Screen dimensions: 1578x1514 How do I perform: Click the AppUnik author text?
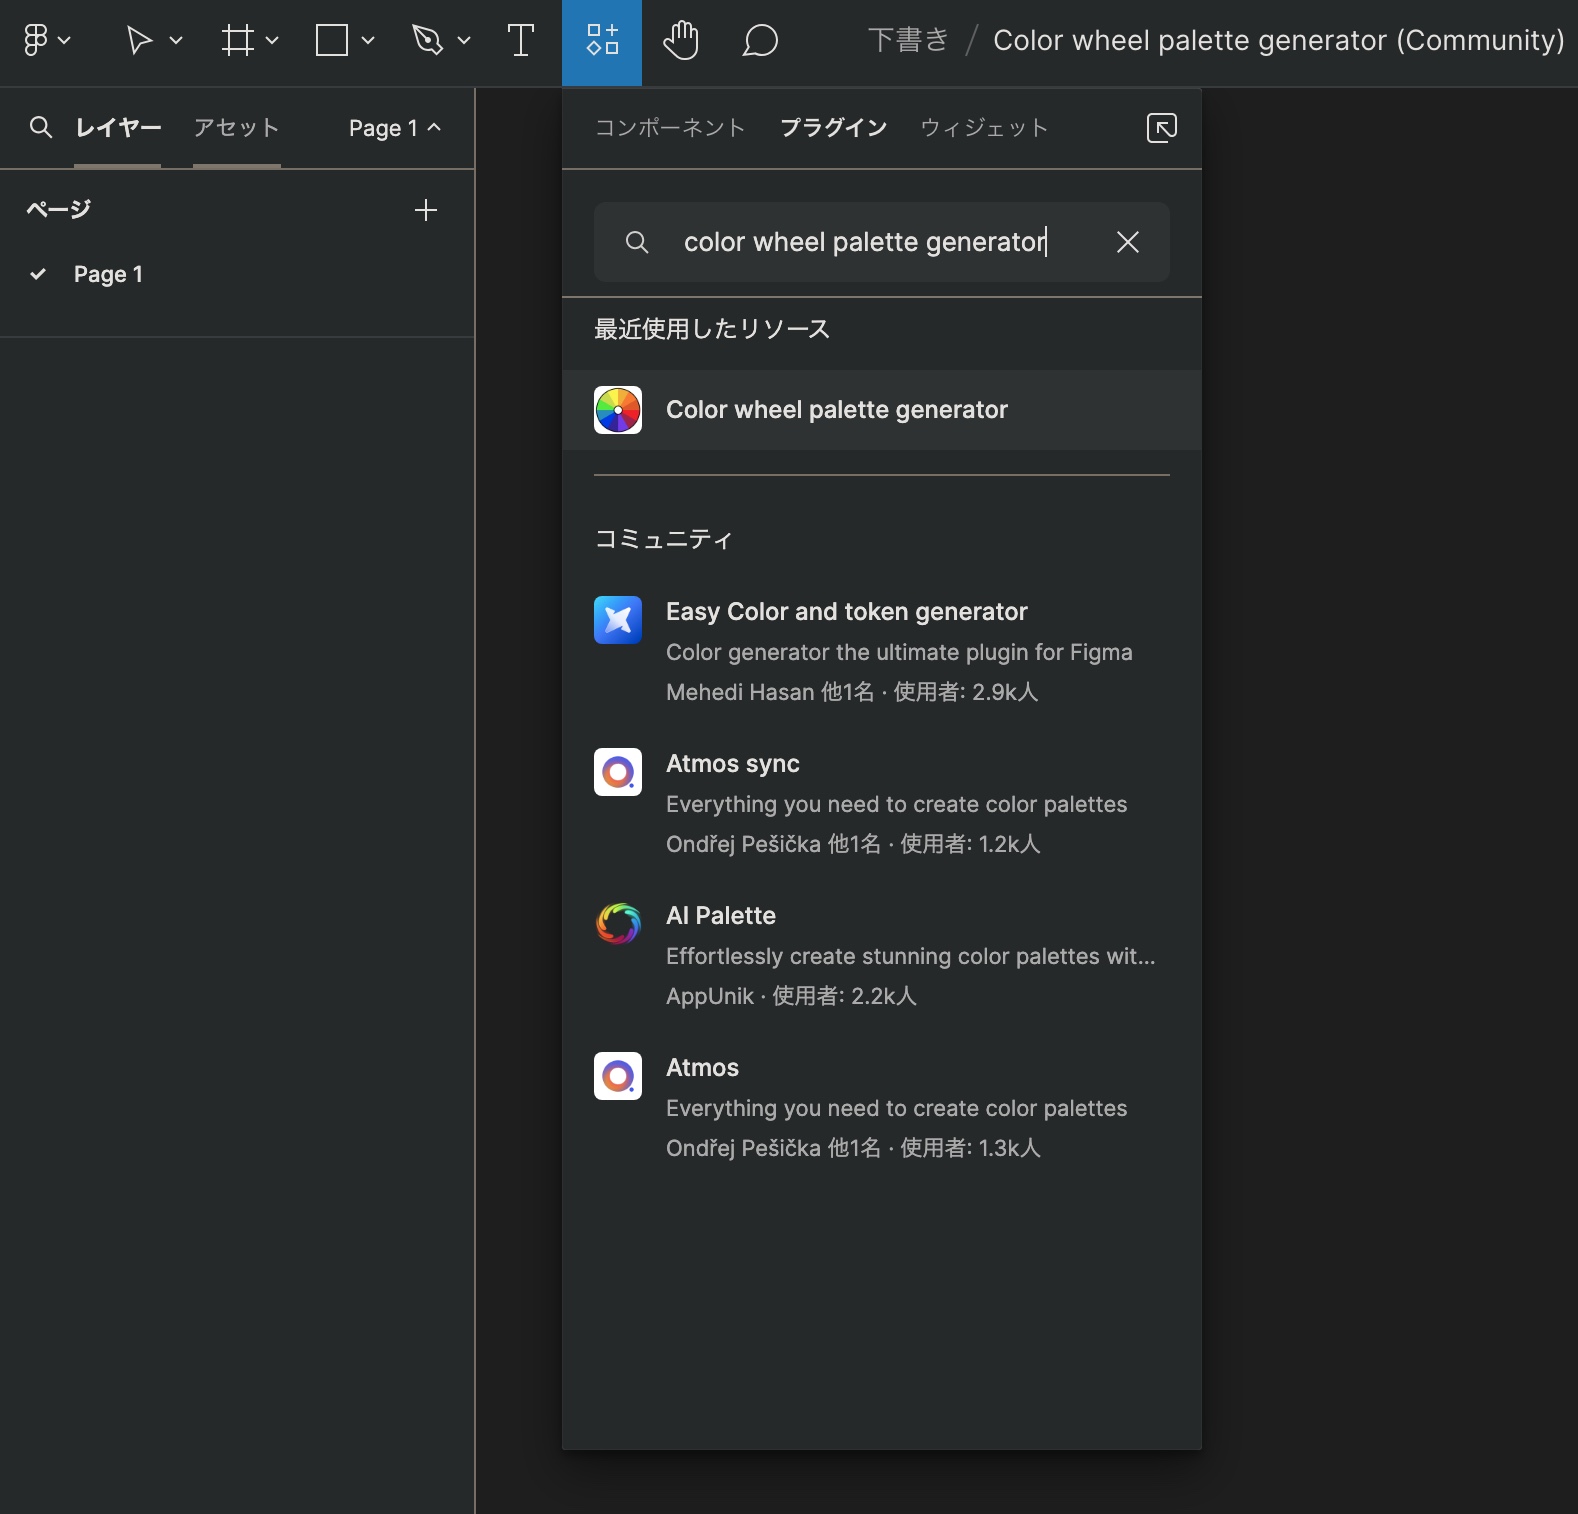(x=710, y=996)
